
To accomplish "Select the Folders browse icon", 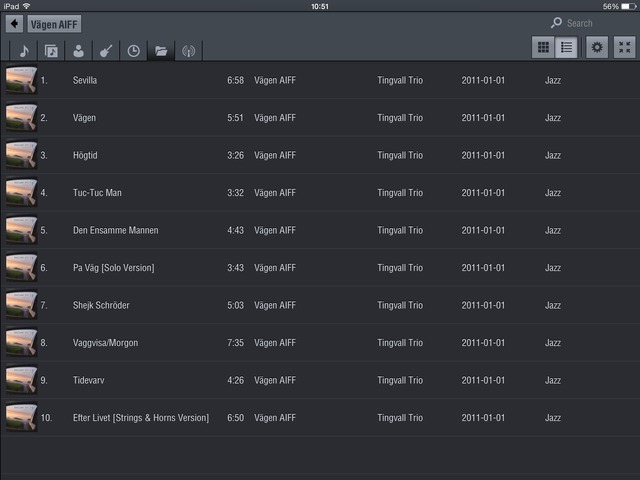I will [161, 51].
